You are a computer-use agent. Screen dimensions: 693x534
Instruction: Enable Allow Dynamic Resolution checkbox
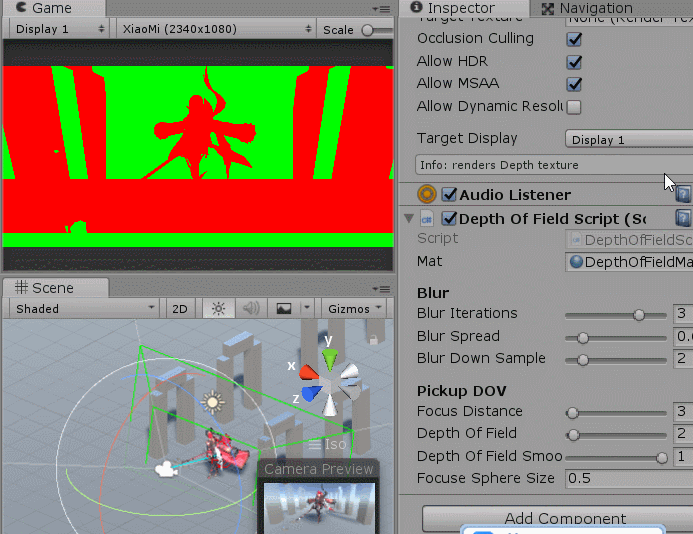click(x=574, y=107)
